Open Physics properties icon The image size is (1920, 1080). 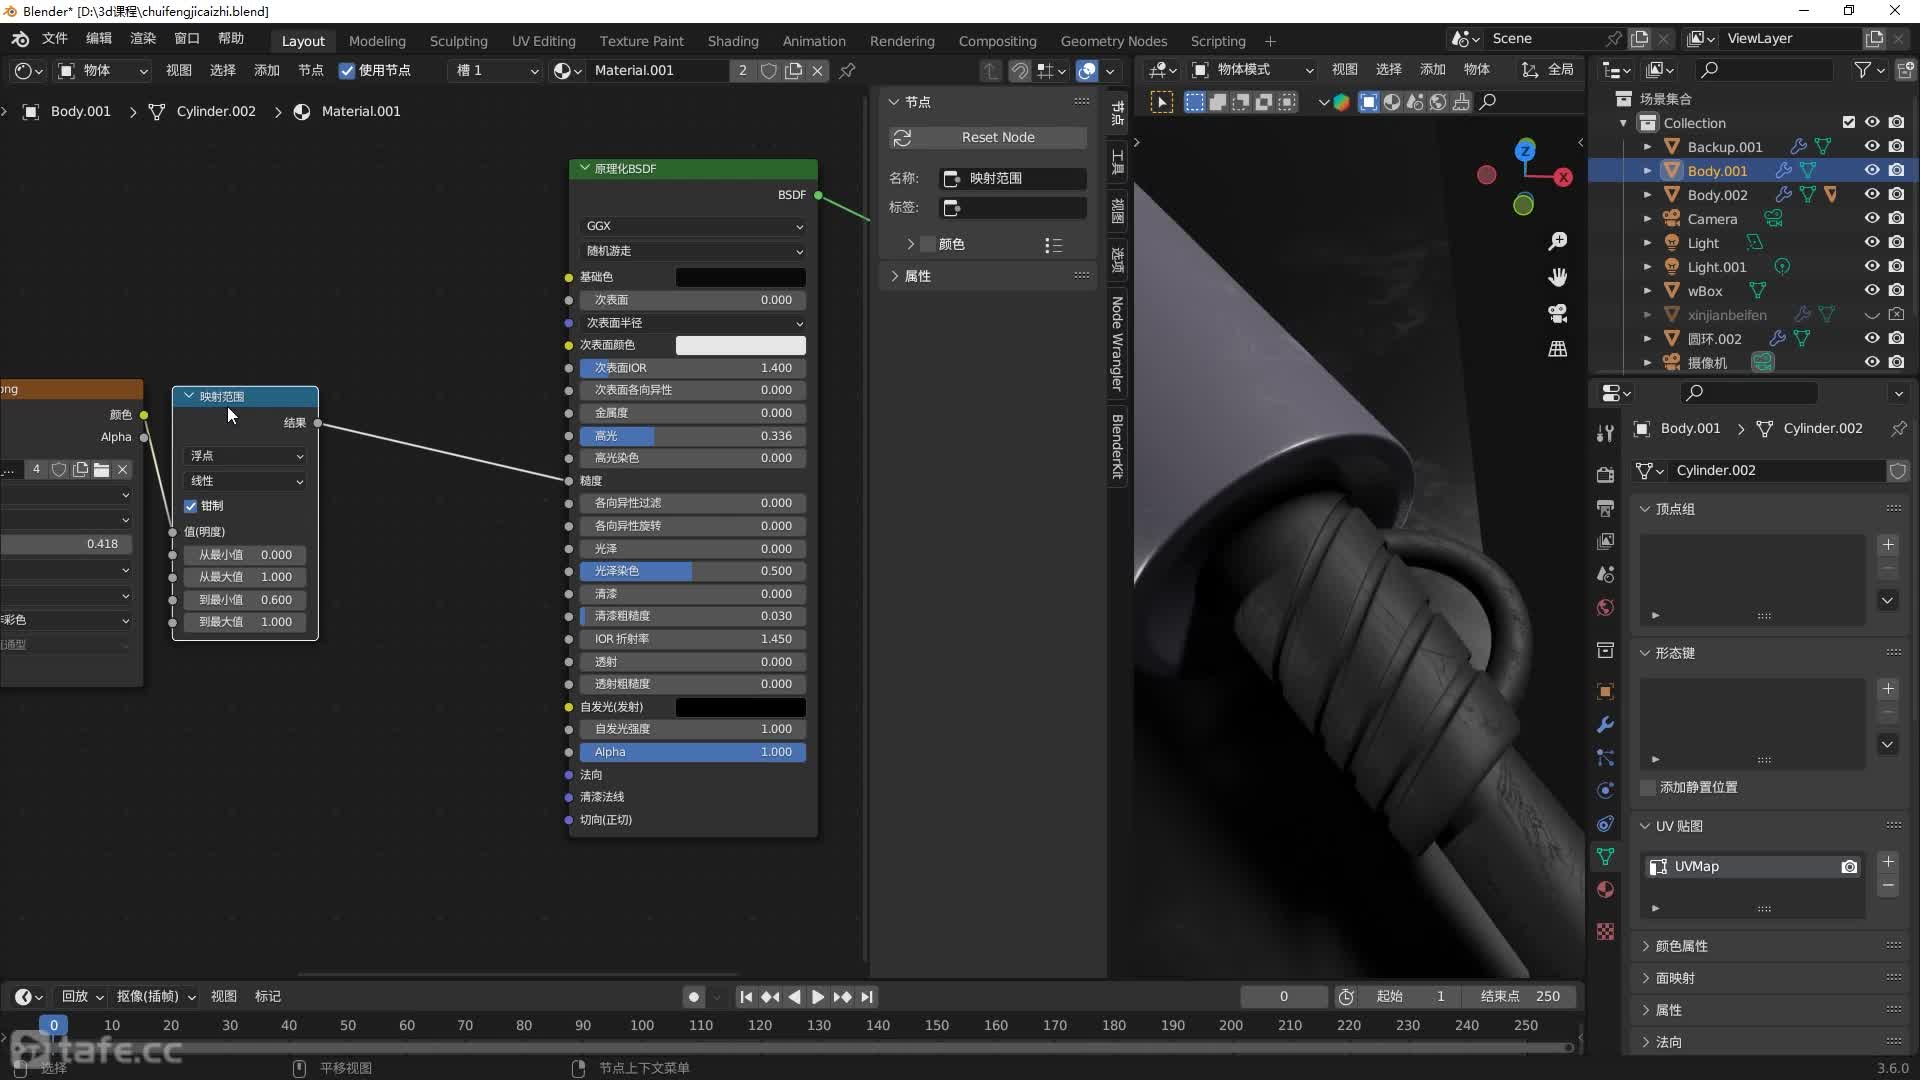[1605, 790]
